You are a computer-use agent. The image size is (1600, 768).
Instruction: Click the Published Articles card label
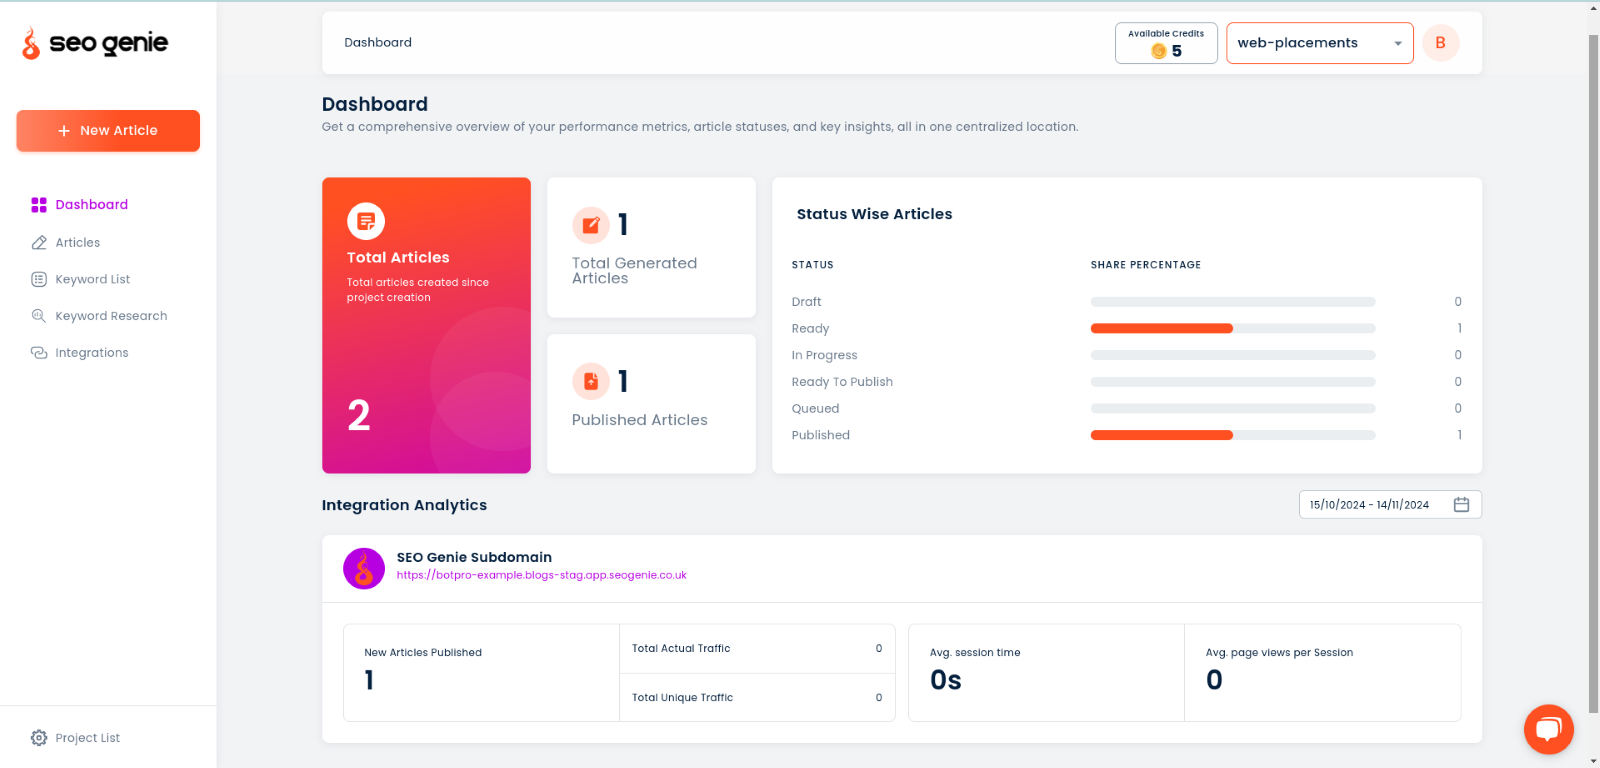640,420
